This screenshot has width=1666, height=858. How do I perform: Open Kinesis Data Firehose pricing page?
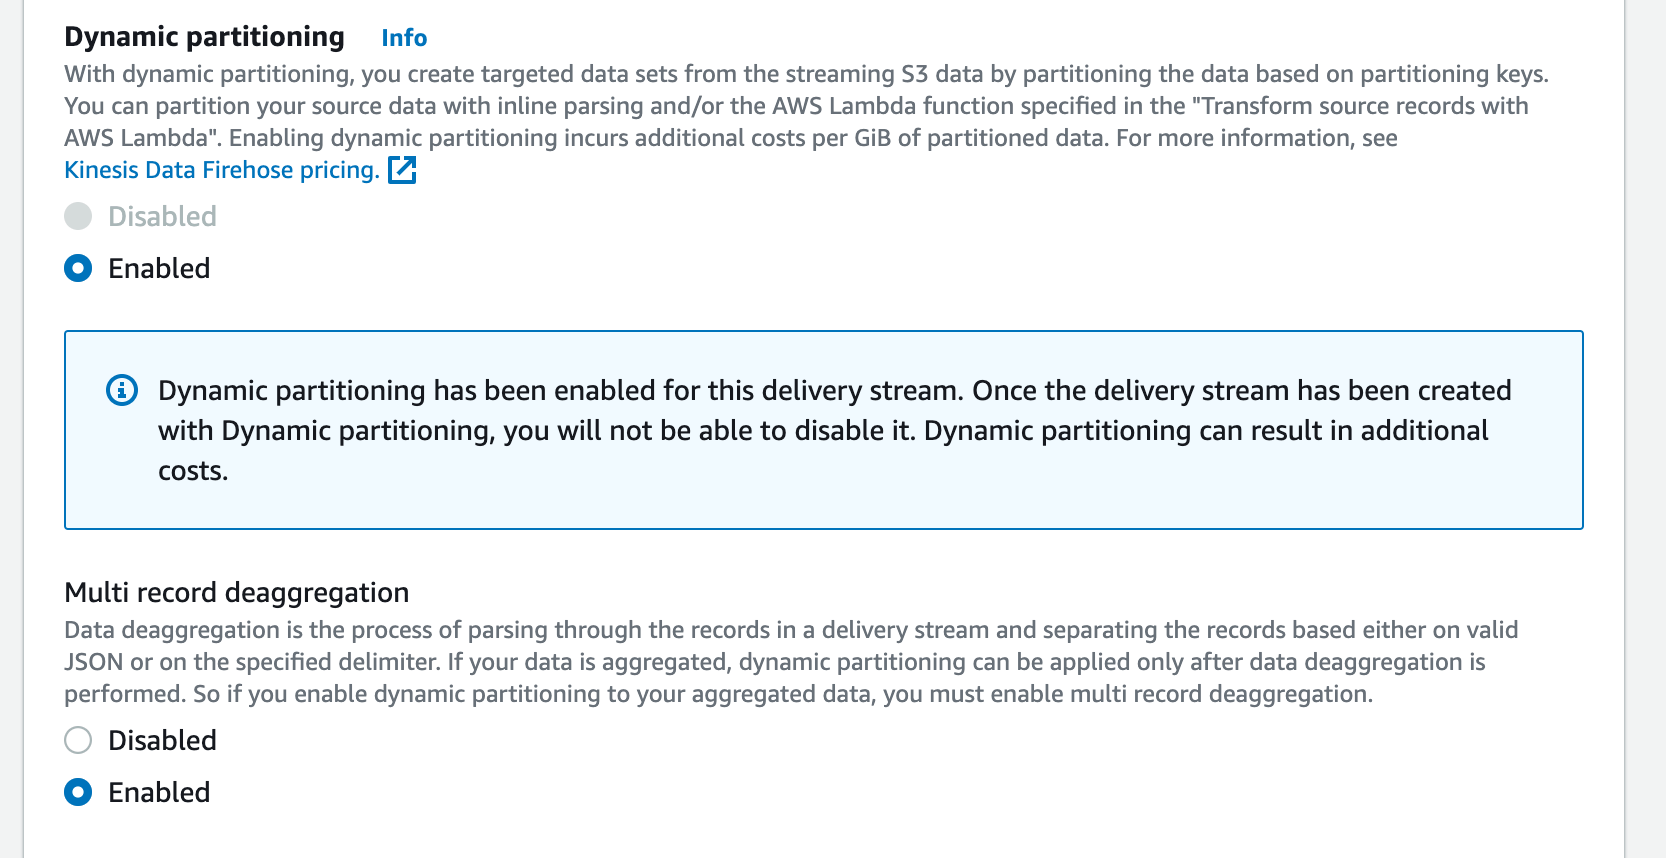click(220, 170)
